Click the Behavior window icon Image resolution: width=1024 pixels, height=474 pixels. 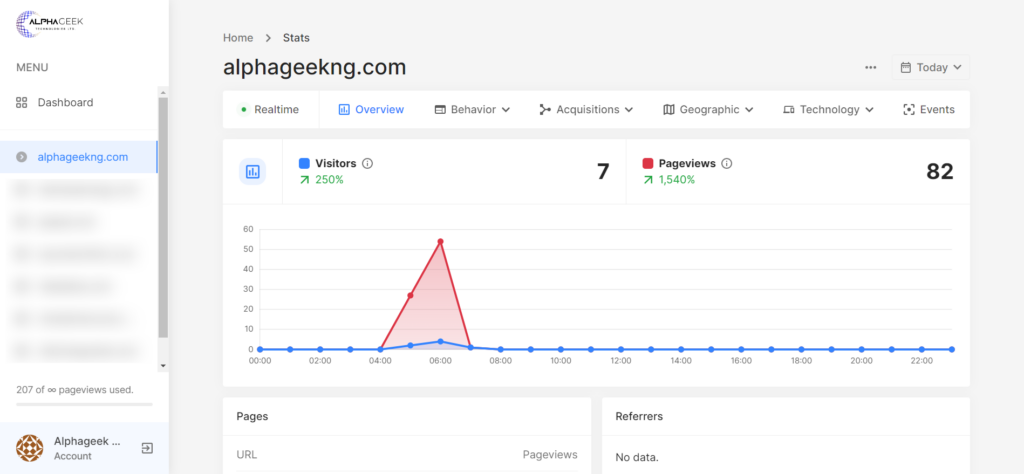(x=440, y=110)
